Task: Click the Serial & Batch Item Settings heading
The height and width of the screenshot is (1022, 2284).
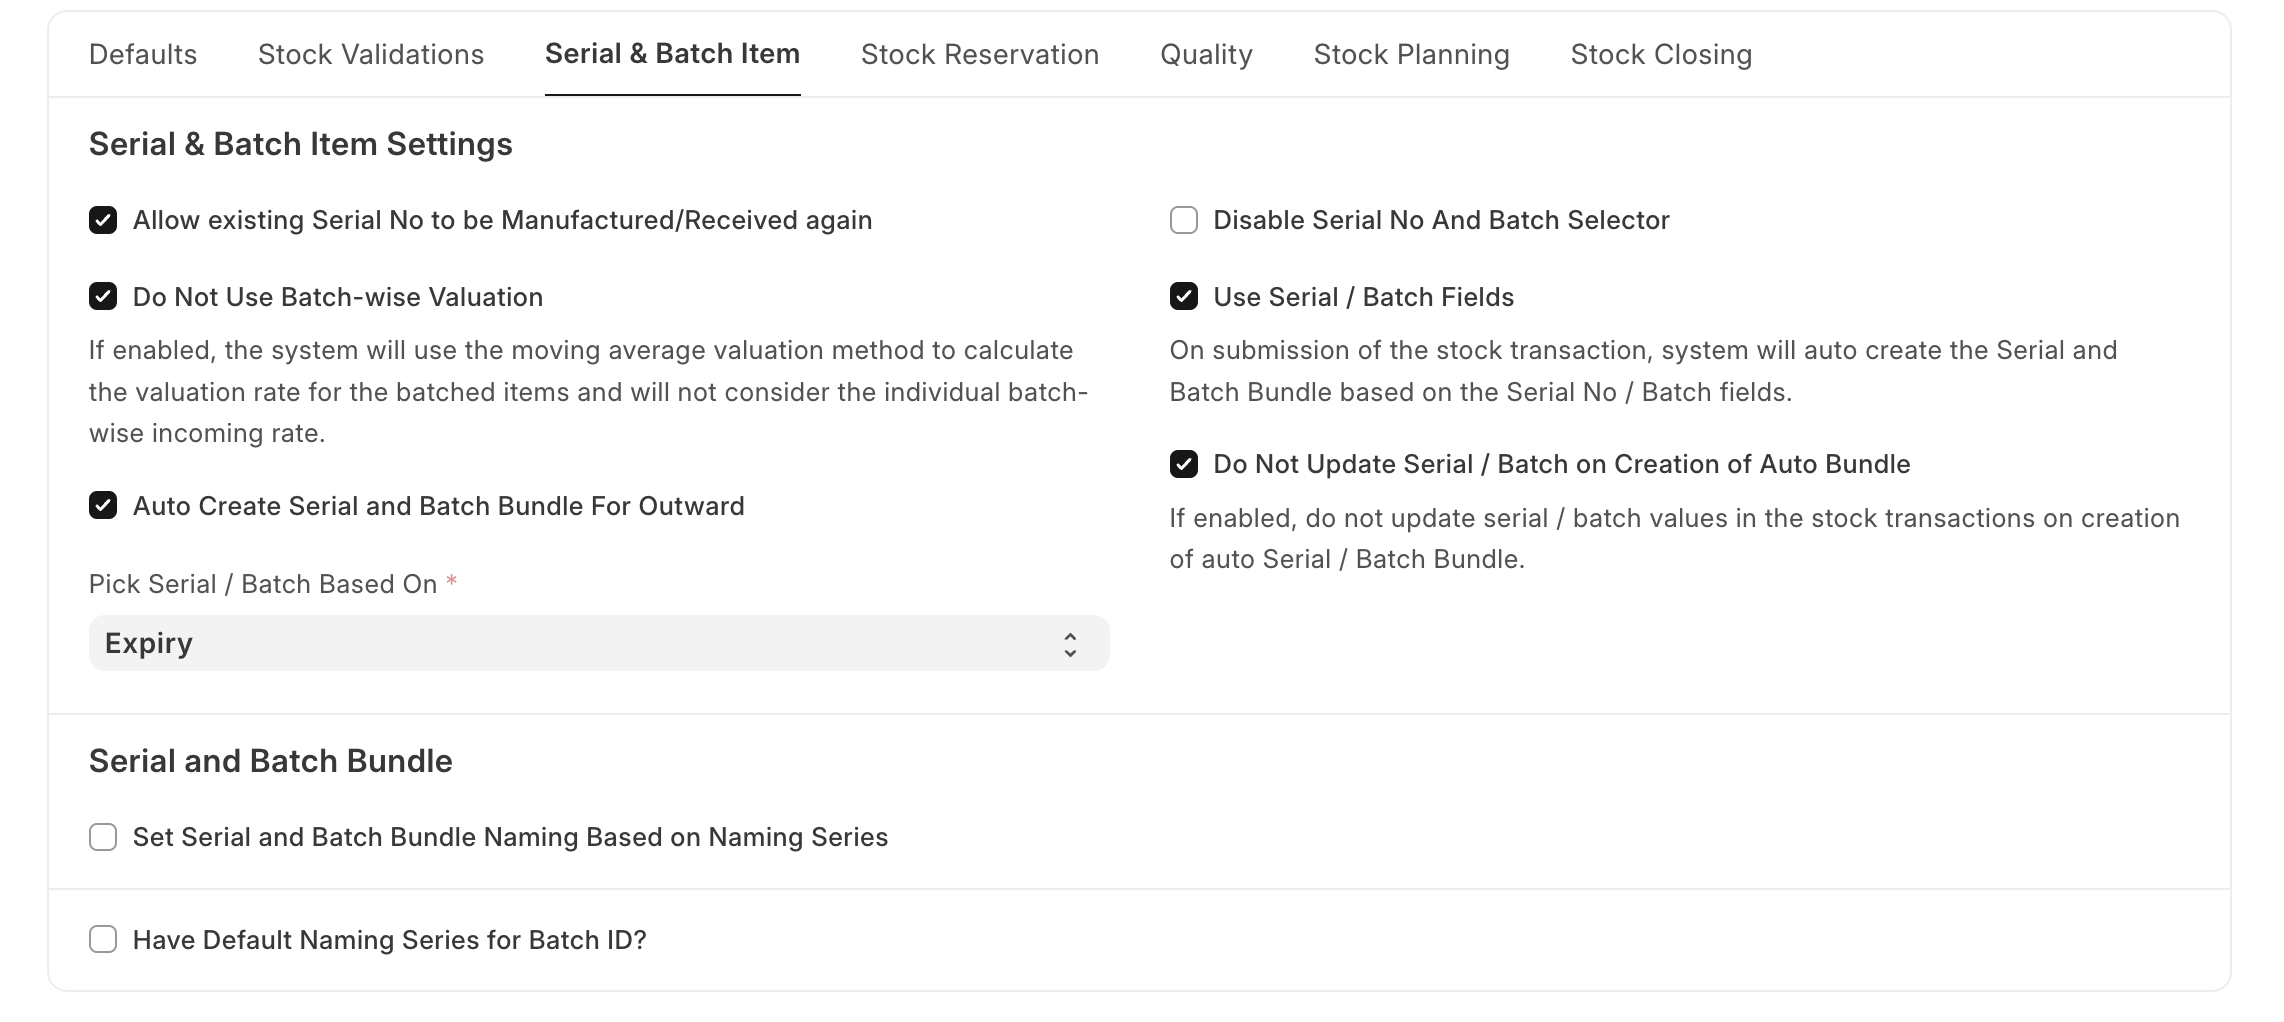Action: [x=301, y=144]
